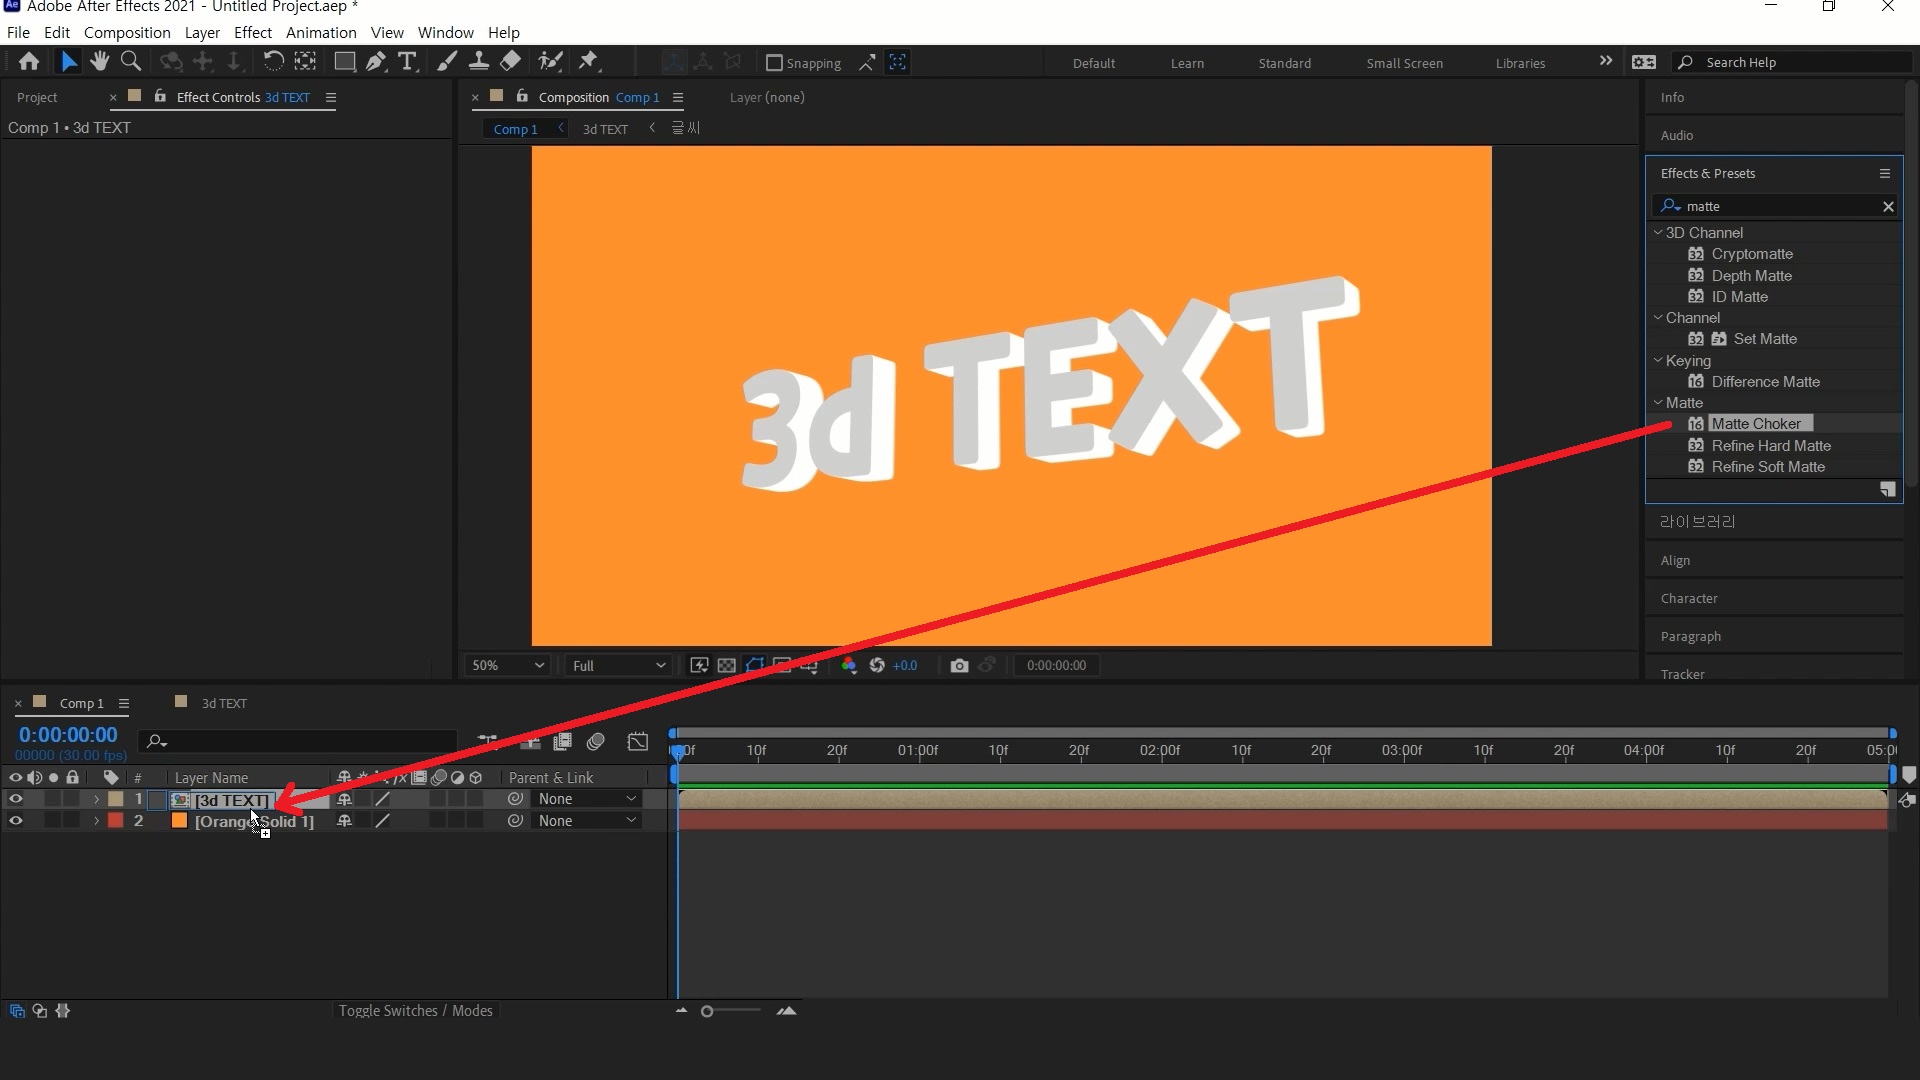Hide the 3d TEXT layer
Viewport: 1920px width, 1080px height.
tap(15, 799)
